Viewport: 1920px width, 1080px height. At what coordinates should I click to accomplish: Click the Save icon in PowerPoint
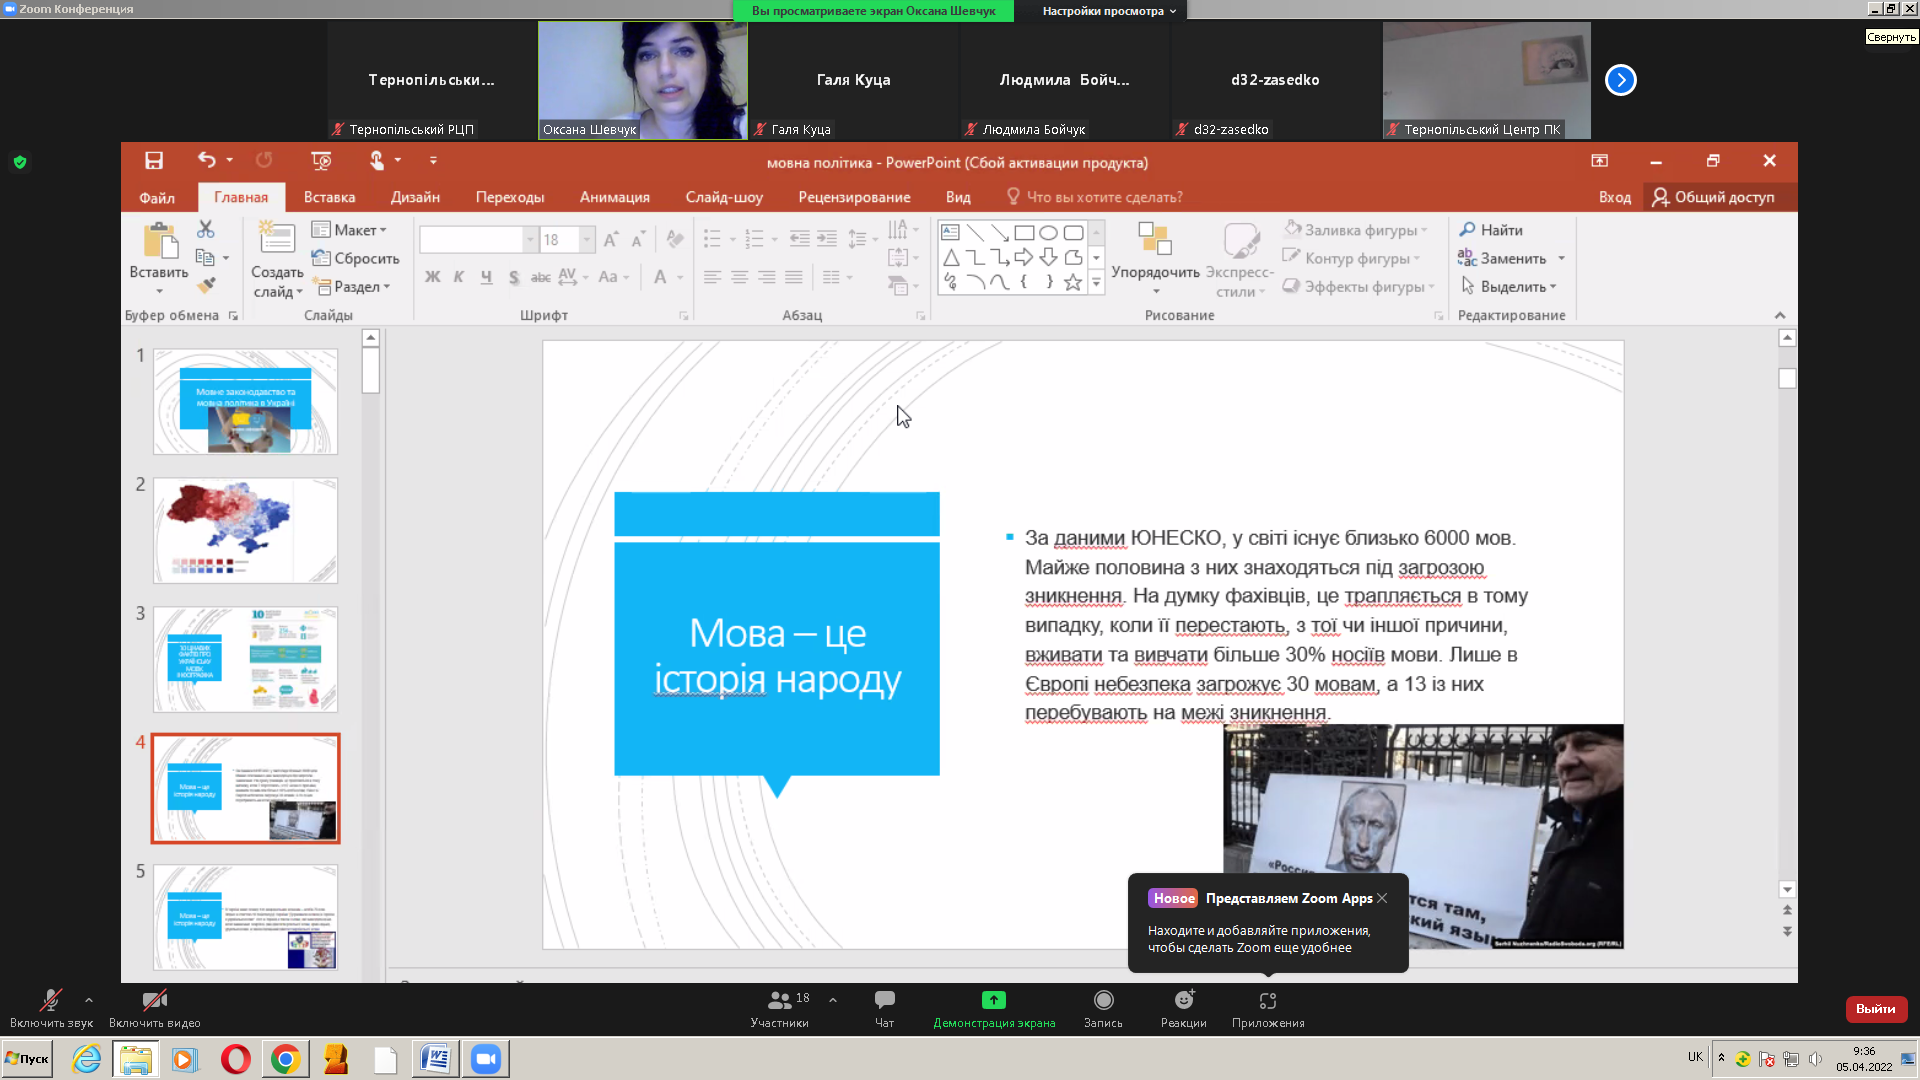click(153, 160)
